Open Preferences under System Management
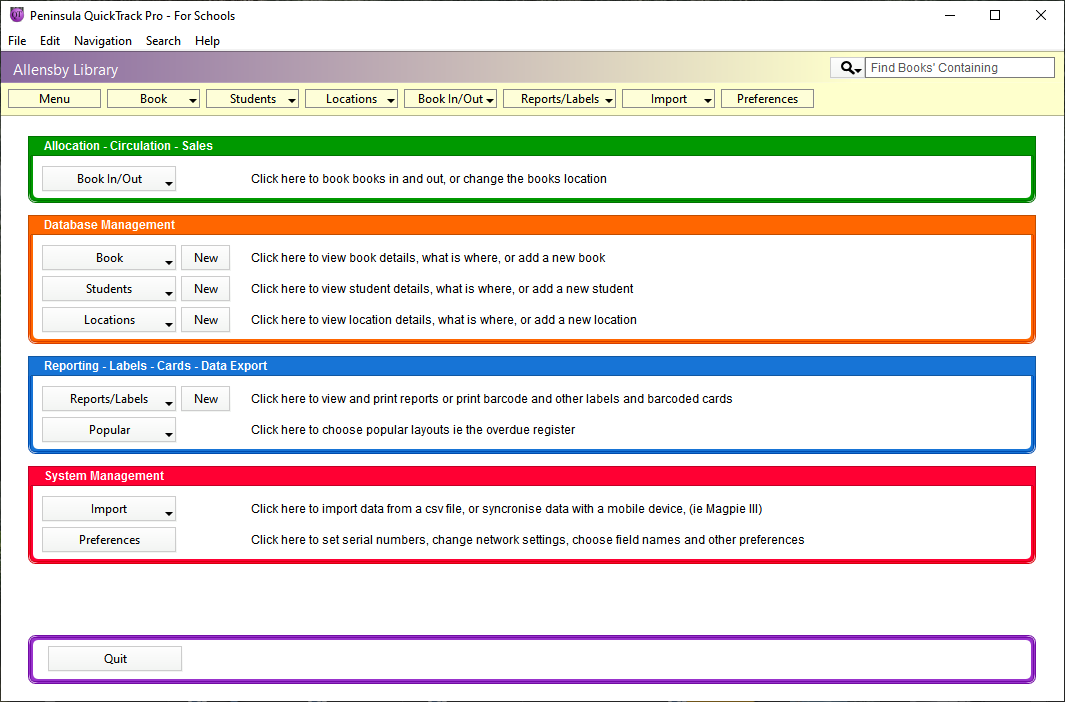Screen dimensions: 1065x702 pyautogui.click(x=109, y=540)
